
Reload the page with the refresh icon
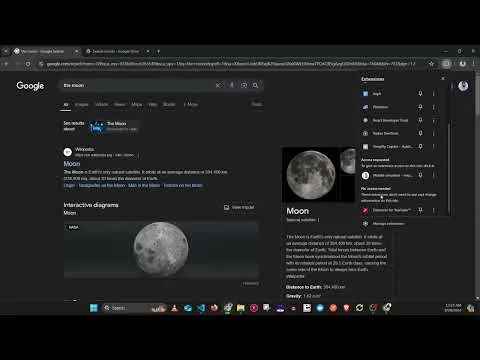(28, 64)
